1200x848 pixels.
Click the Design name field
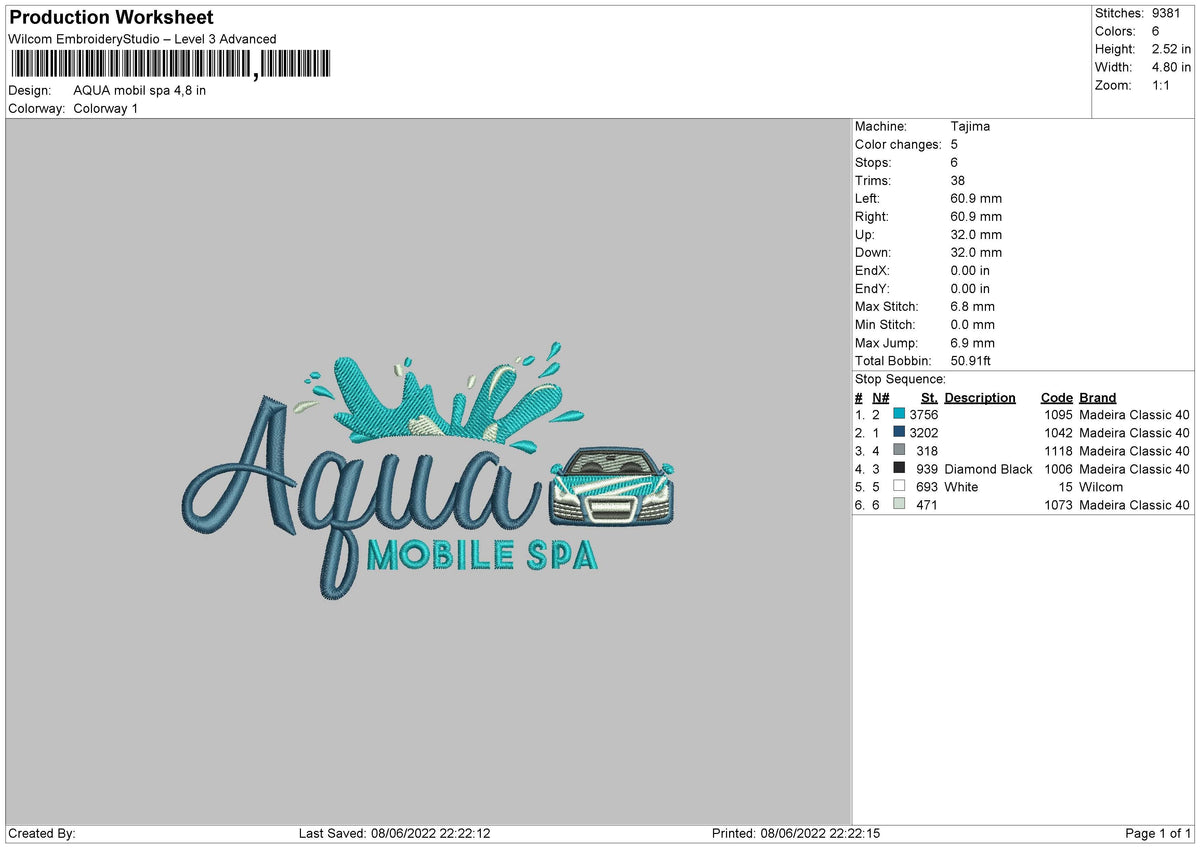coord(140,89)
